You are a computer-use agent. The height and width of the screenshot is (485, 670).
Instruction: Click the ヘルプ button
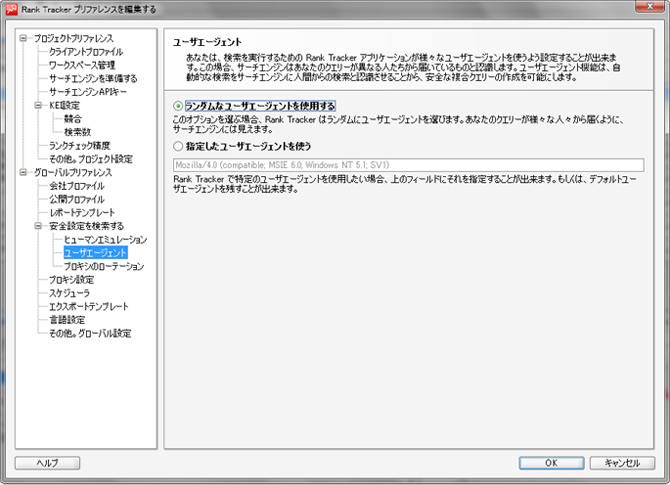[x=47, y=463]
